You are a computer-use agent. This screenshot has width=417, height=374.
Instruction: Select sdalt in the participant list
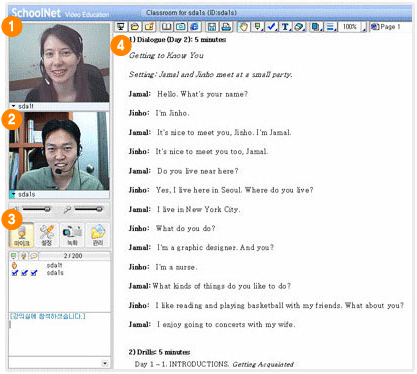coord(54,265)
